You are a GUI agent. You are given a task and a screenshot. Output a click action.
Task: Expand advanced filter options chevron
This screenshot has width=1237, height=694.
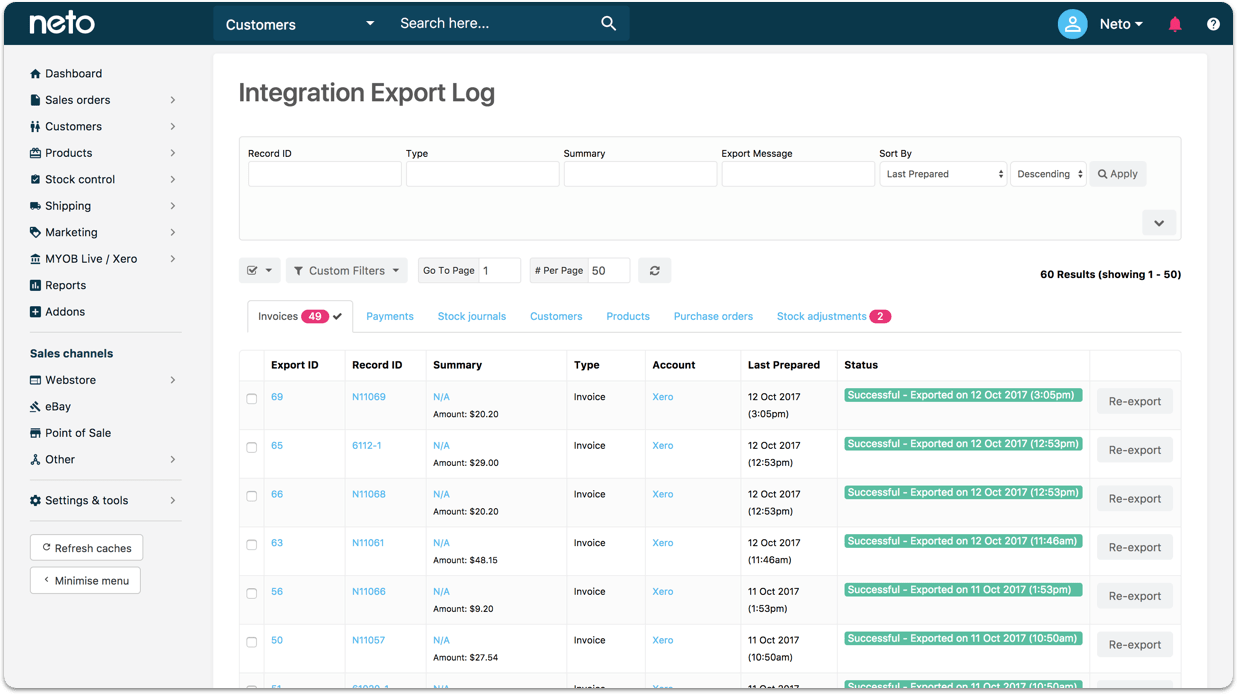point(1159,223)
